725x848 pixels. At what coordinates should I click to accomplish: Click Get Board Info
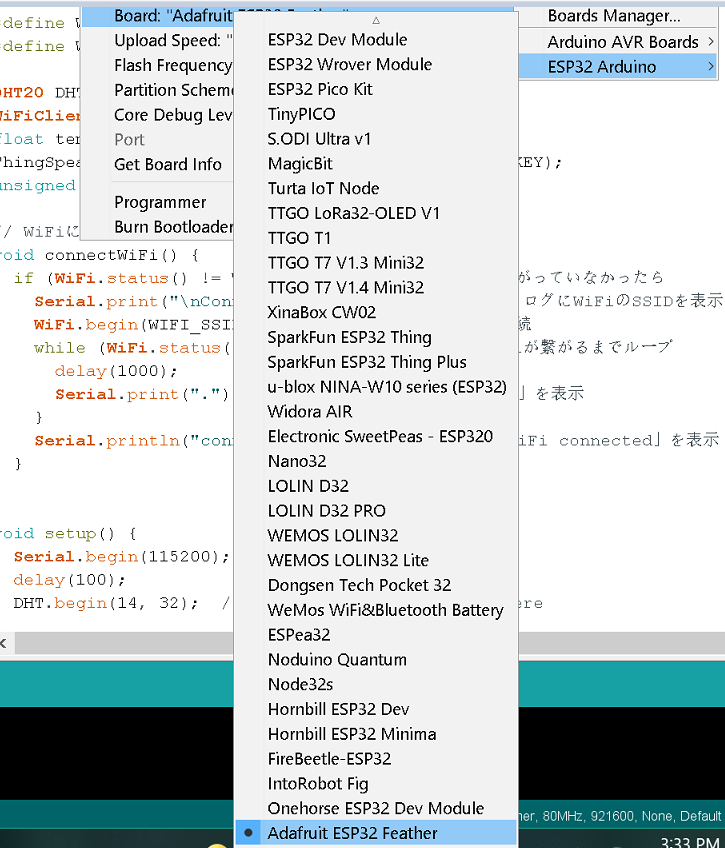pyautogui.click(x=158, y=164)
